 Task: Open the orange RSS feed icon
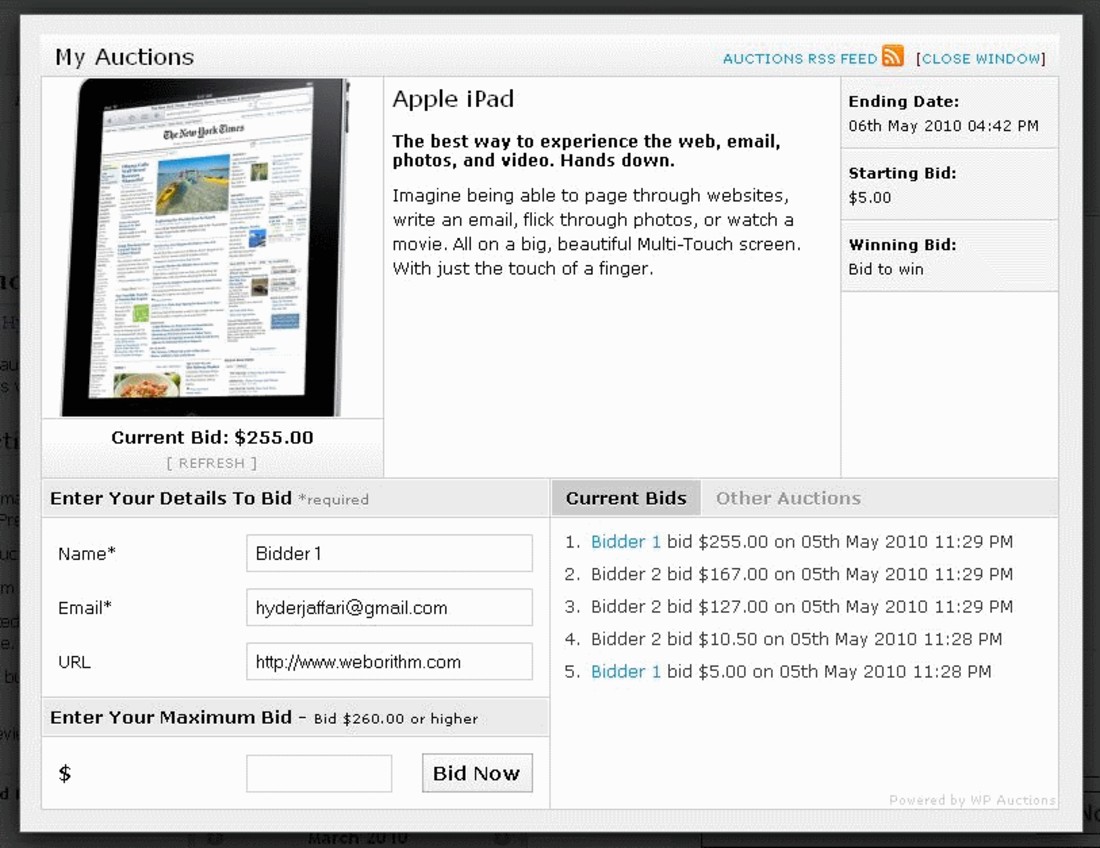click(x=892, y=55)
